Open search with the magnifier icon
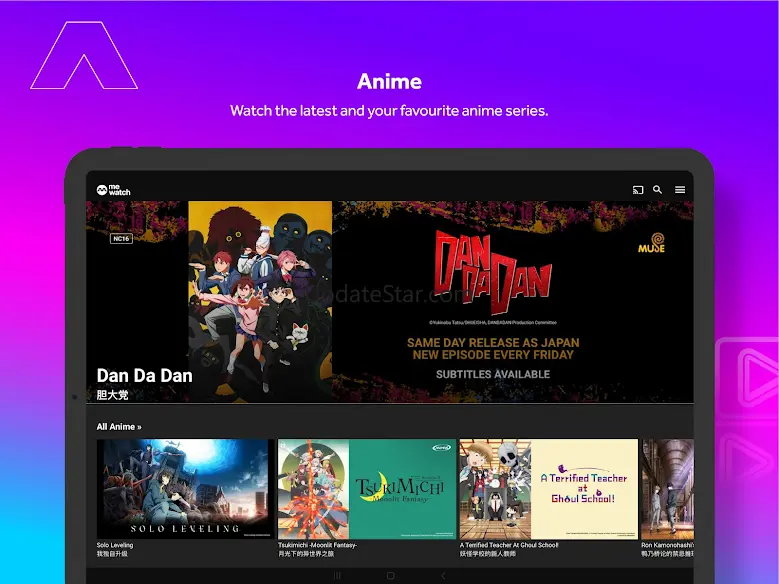This screenshot has width=779, height=584. [x=657, y=189]
